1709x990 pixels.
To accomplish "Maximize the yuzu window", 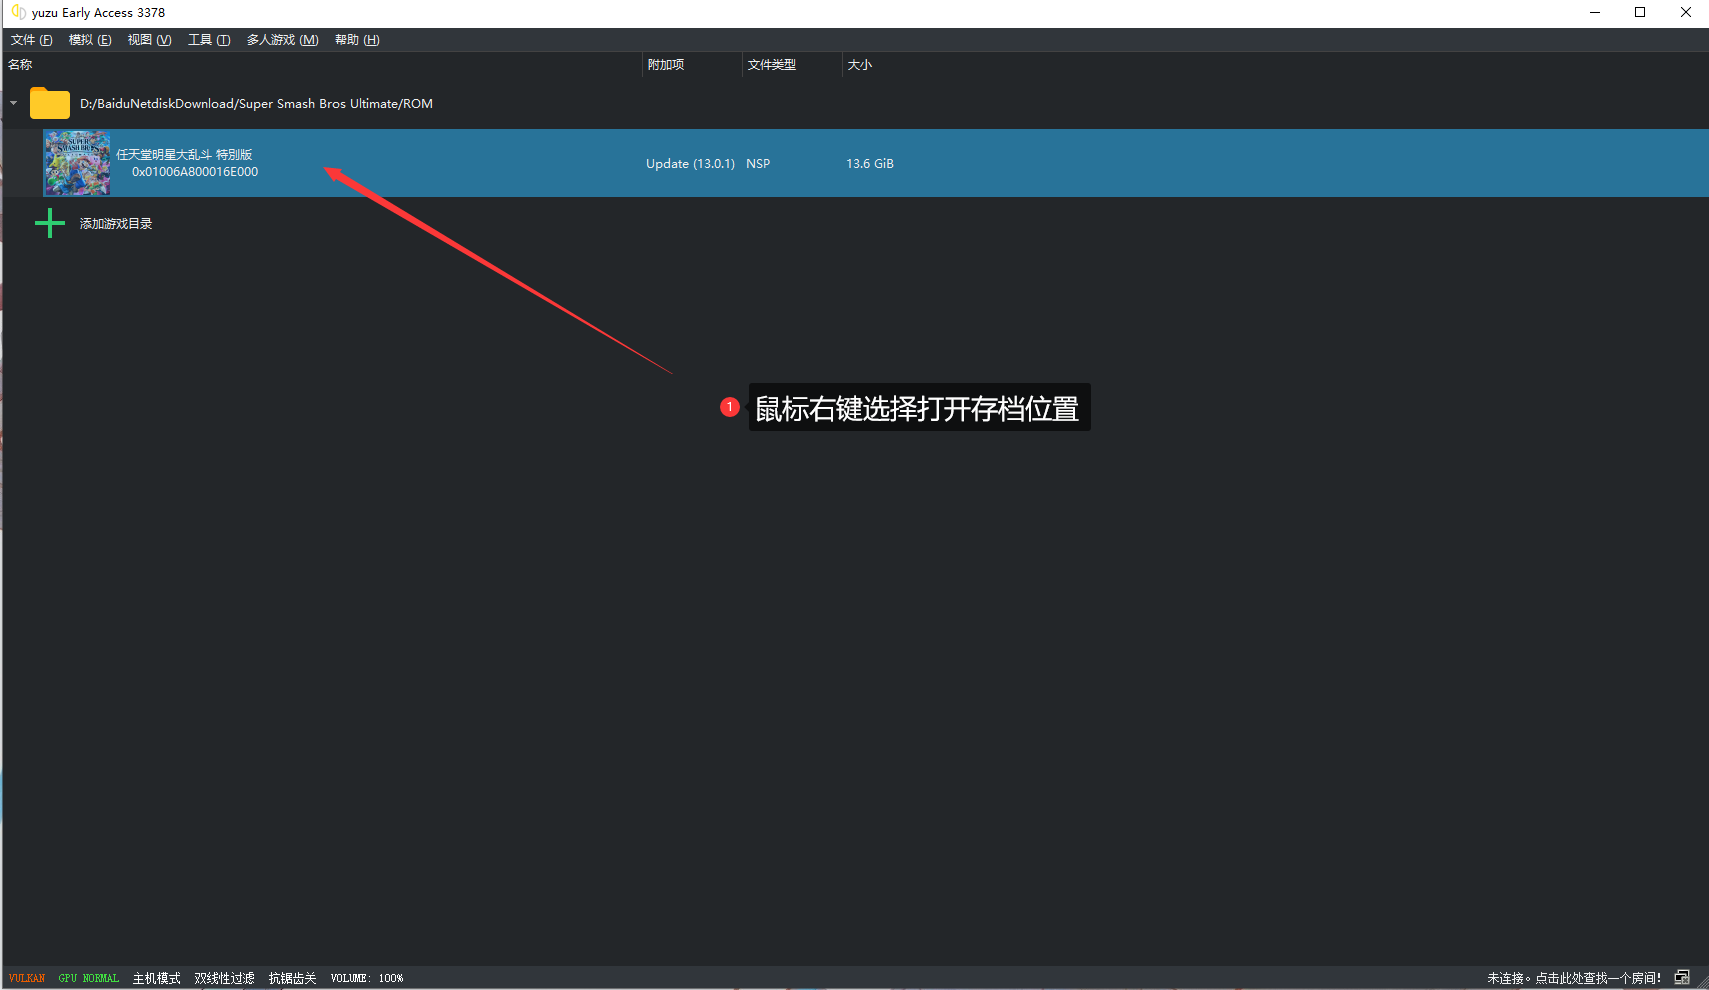I will tap(1640, 13).
